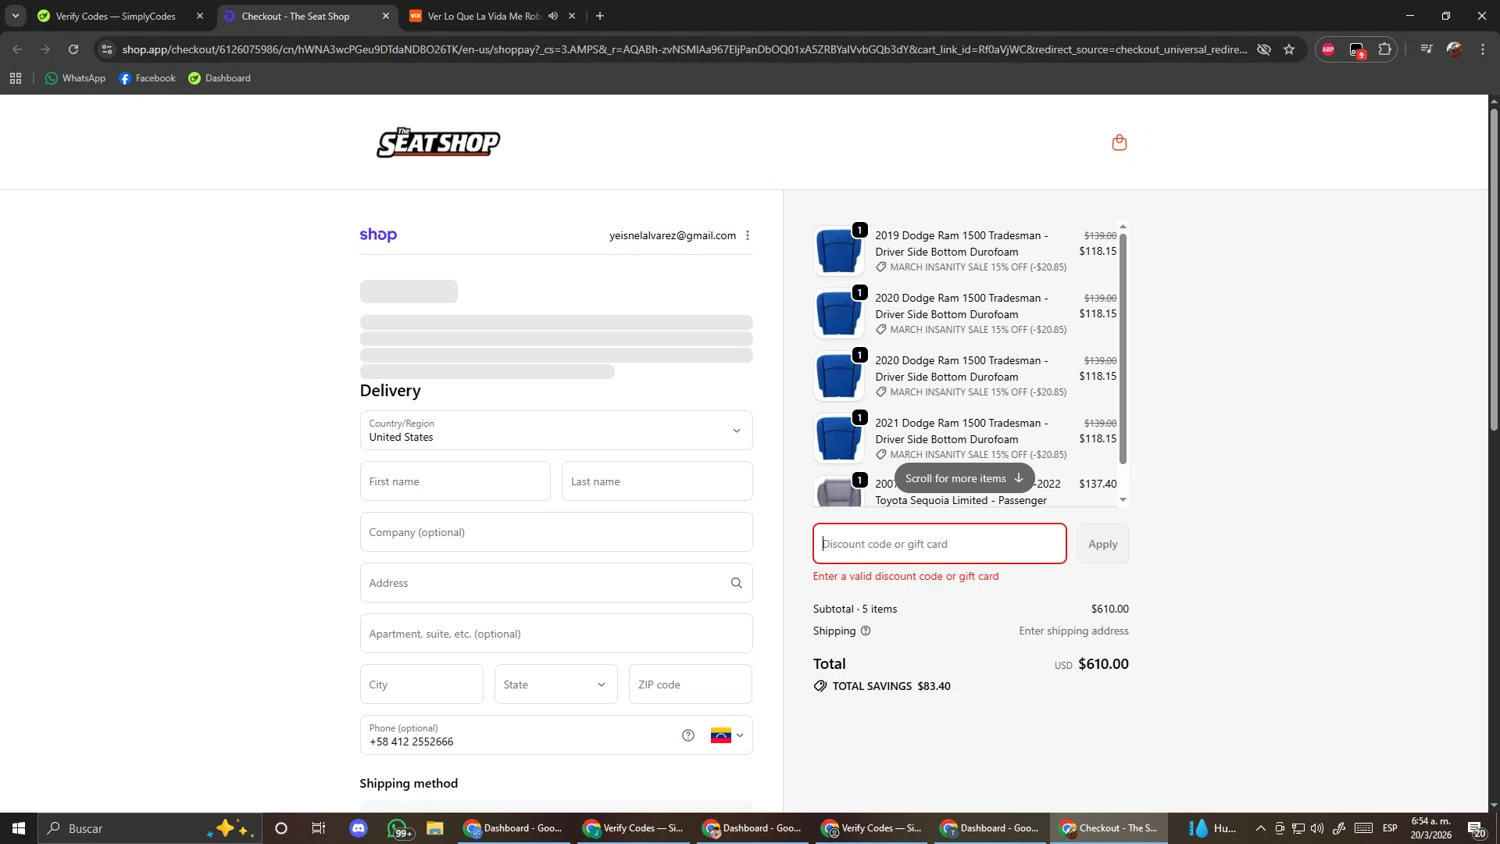Reload the page with the refresh icon
This screenshot has height=844, width=1500.
coord(73,49)
